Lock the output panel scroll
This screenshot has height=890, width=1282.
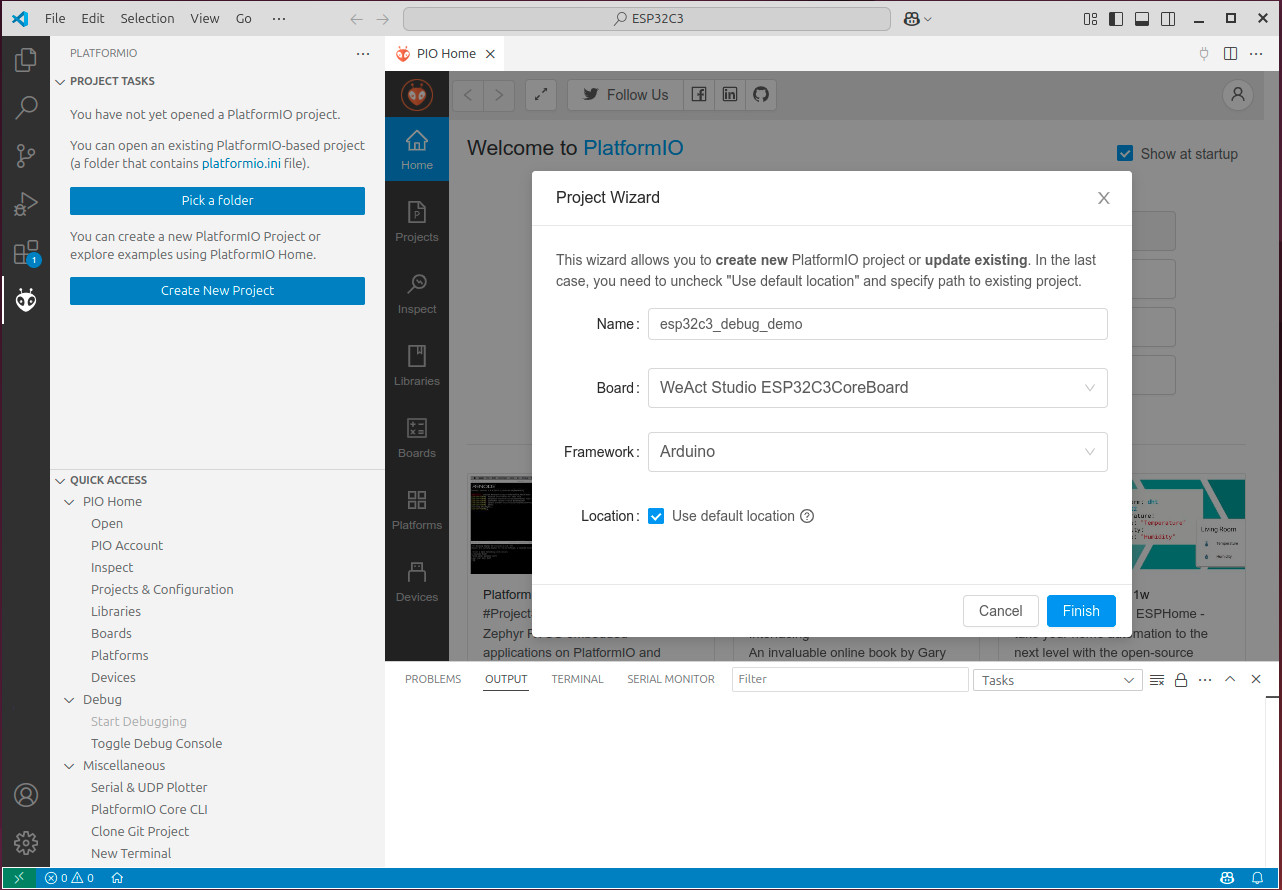pos(1181,680)
